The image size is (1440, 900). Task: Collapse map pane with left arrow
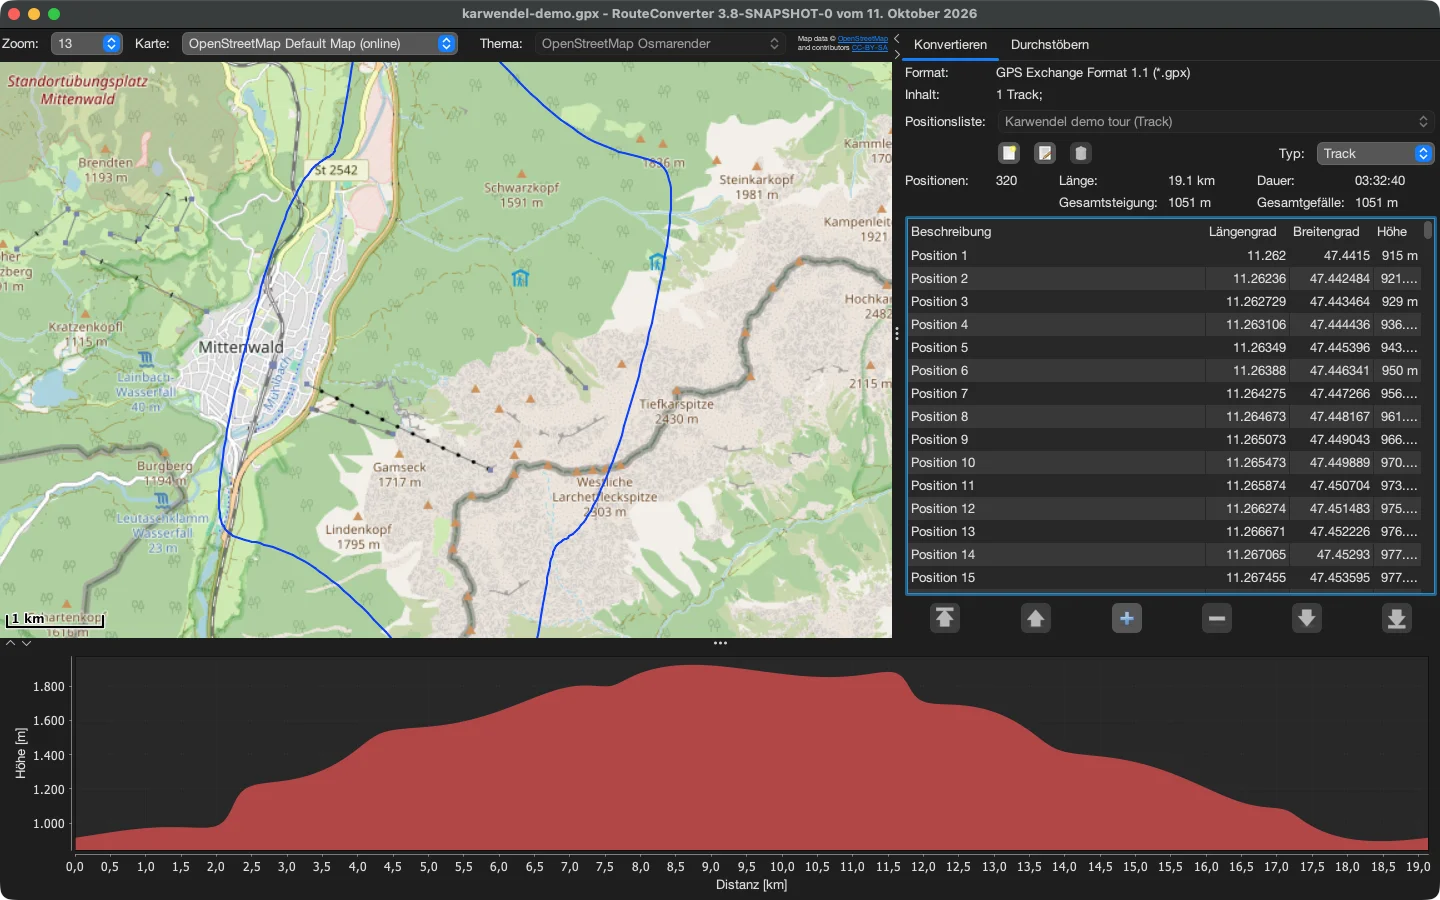click(897, 38)
